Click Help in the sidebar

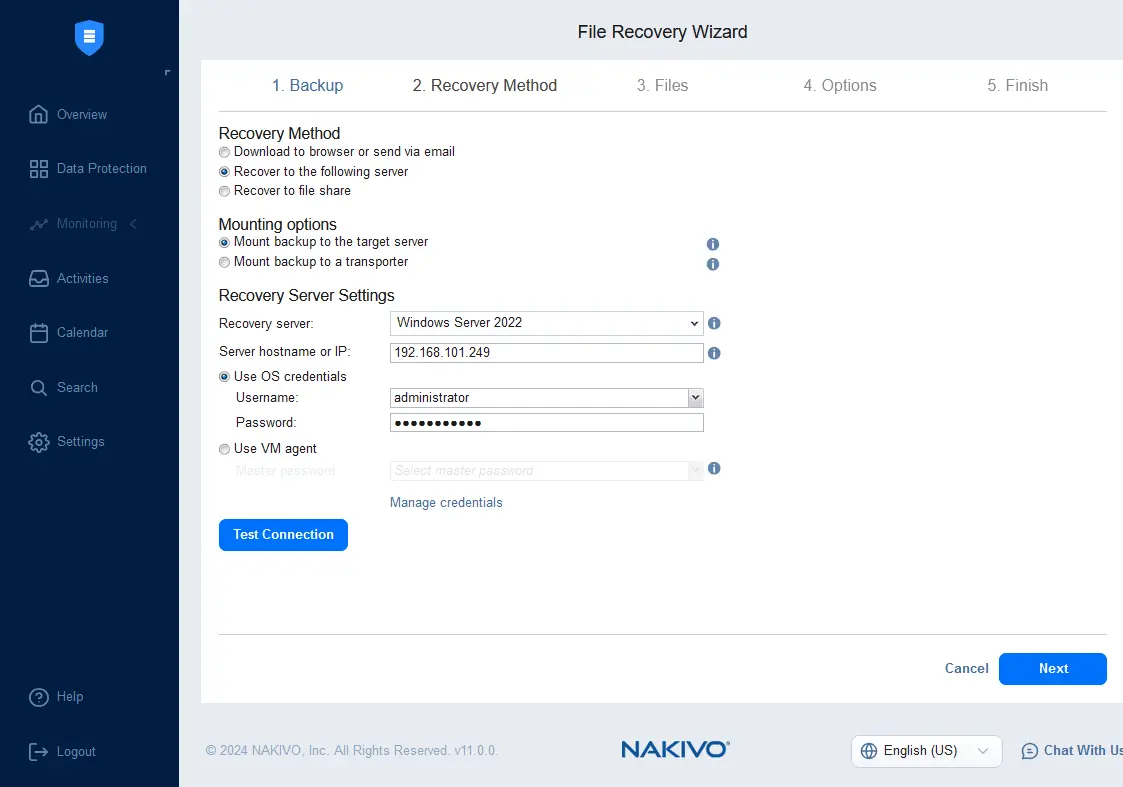69,697
